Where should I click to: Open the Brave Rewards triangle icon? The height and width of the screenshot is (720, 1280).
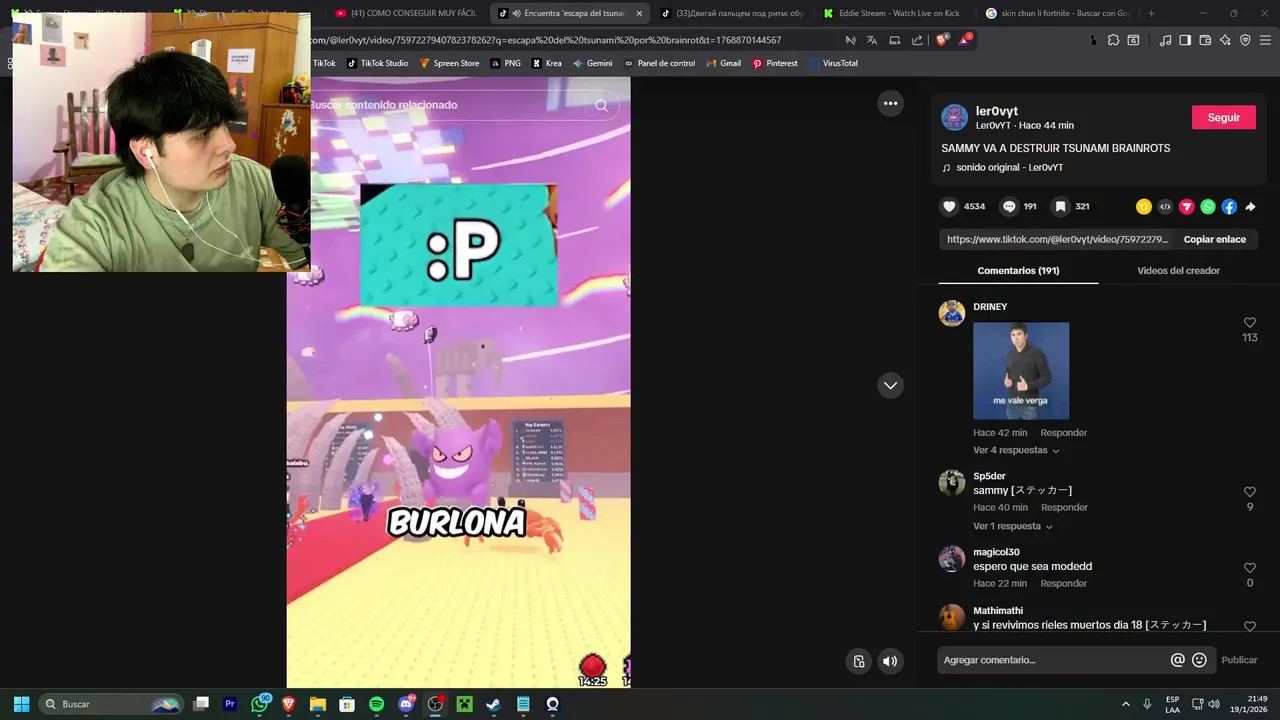(965, 40)
